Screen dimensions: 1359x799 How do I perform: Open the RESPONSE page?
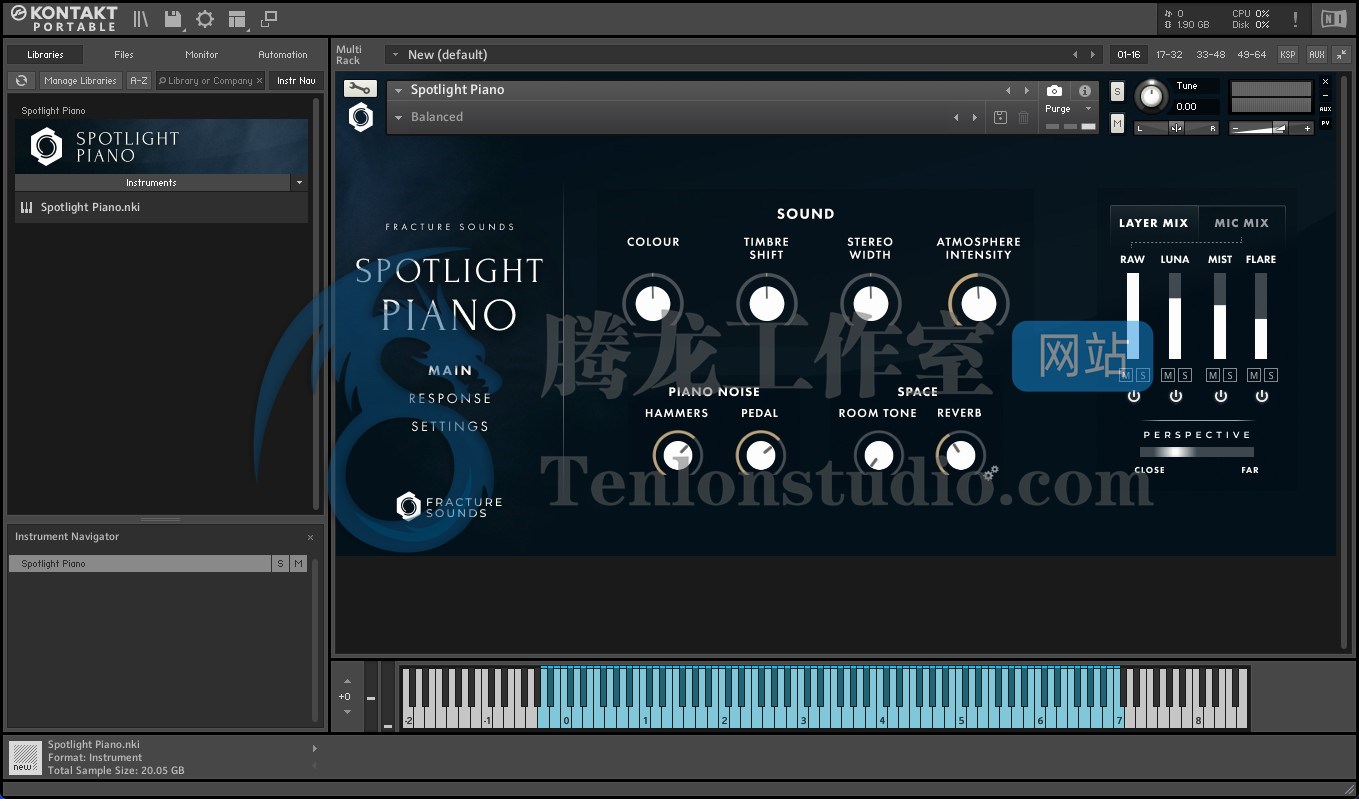click(x=450, y=398)
